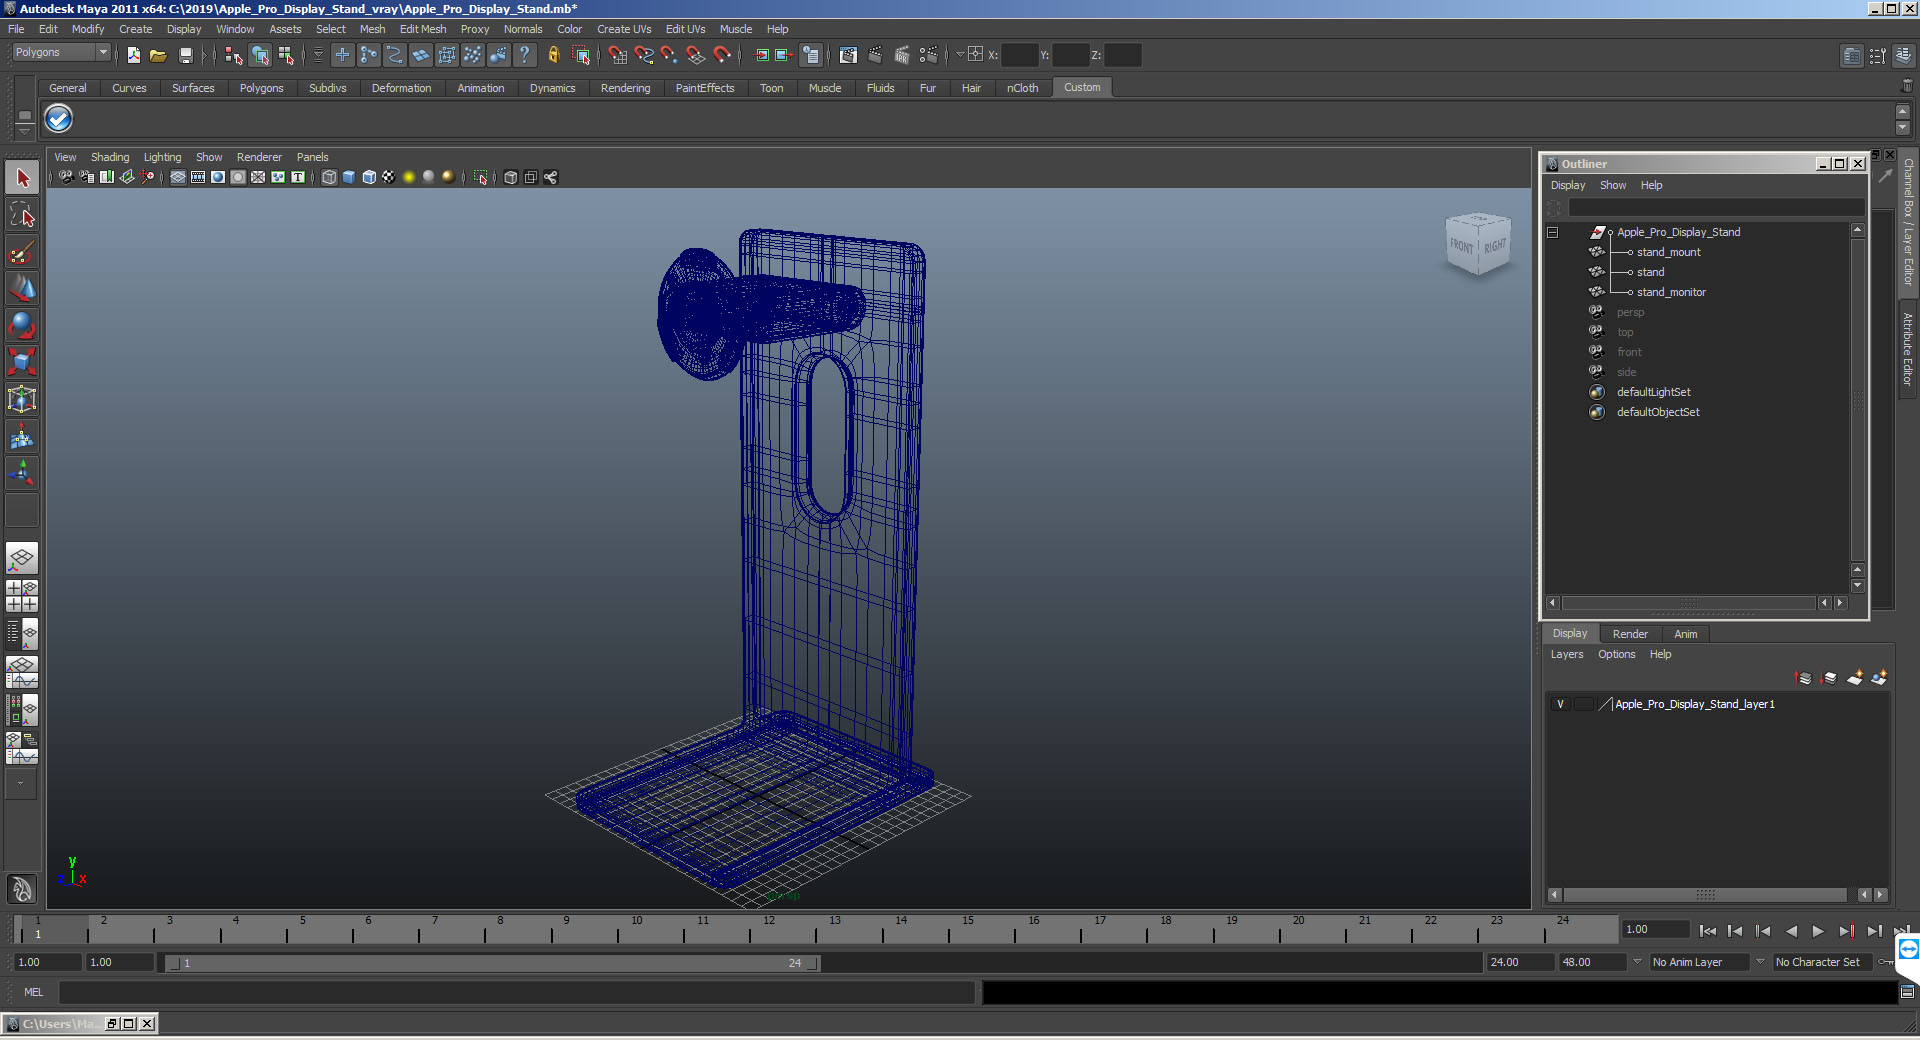Expand hidden toolbar section near Save
Image resolution: width=1920 pixels, height=1040 pixels.
204,55
